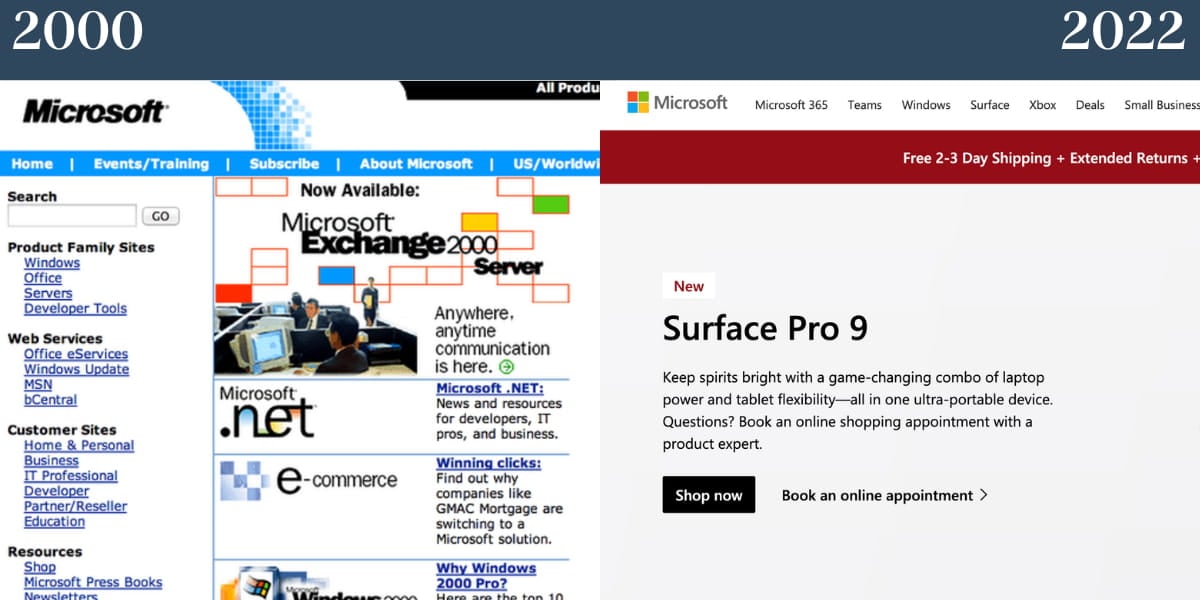
Task: Open the MSN link
Action: 38,384
